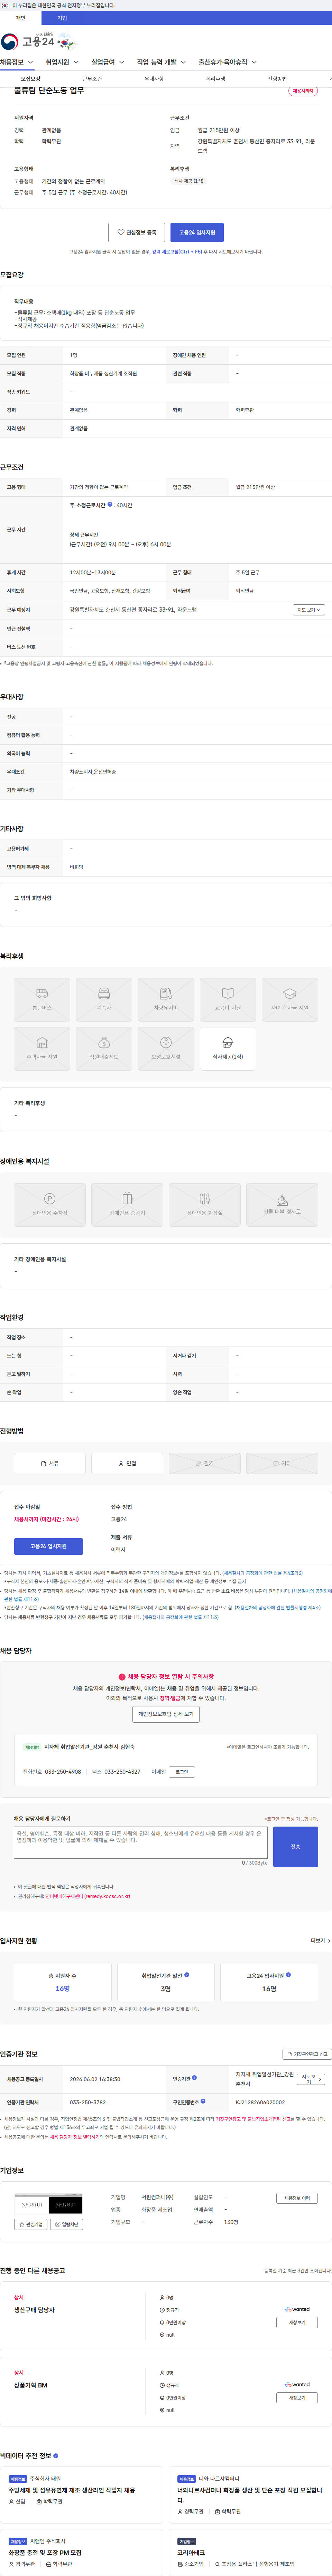The width and height of the screenshot is (332, 2576).
Task: Select the 면접 screening method
Action: pos(127,1463)
